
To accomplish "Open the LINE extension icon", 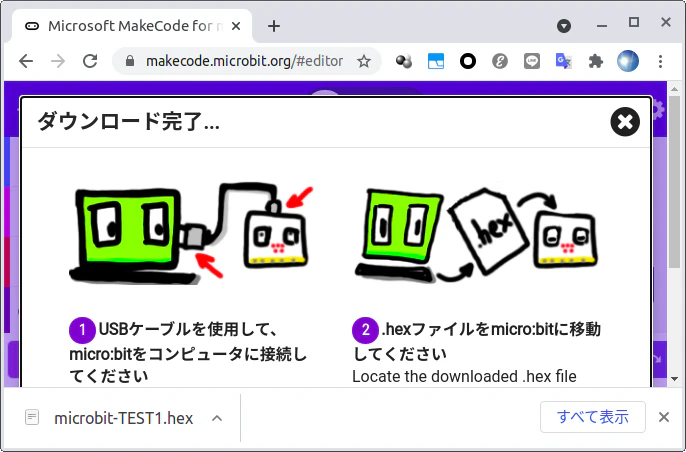I will coord(532,61).
